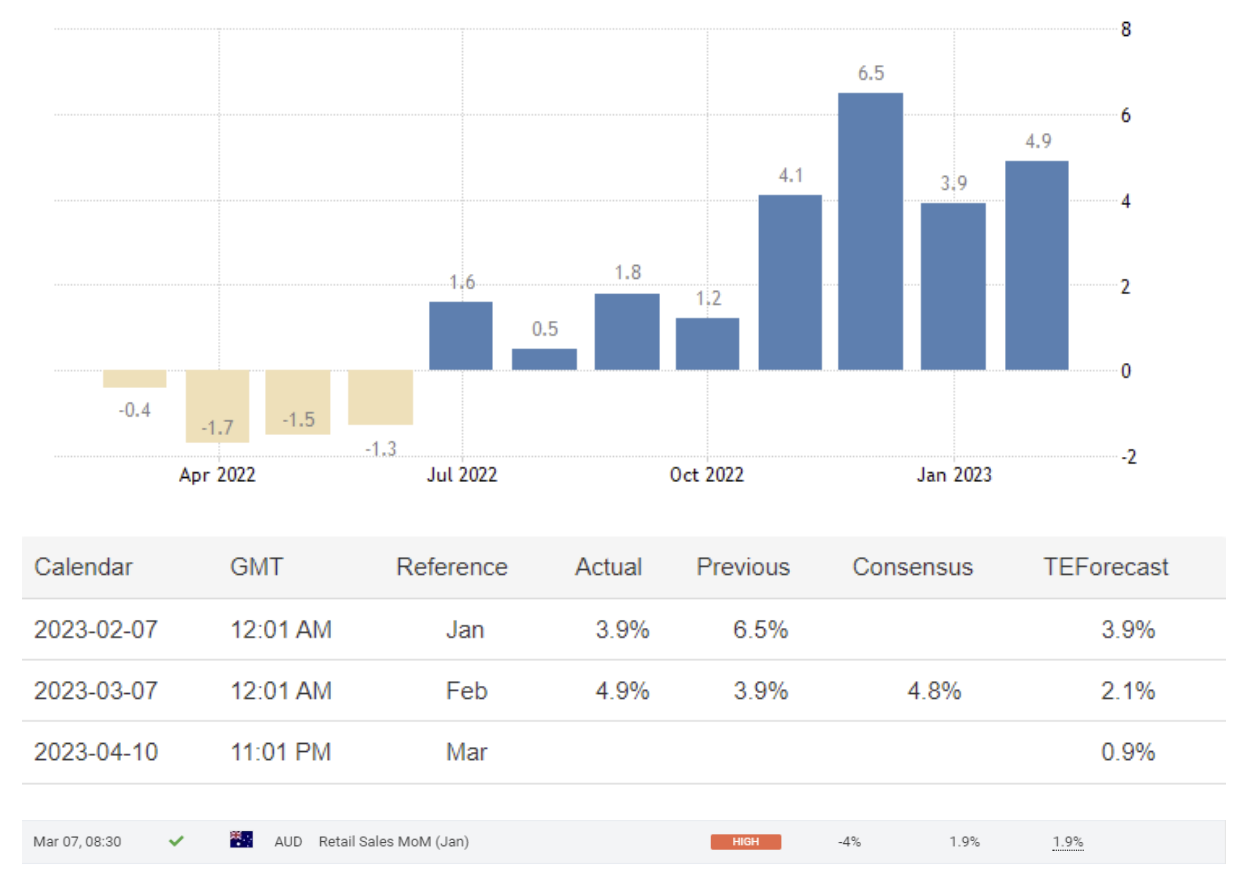1236x880 pixels.
Task: Click the orange HIGH impact badge
Action: 745,842
